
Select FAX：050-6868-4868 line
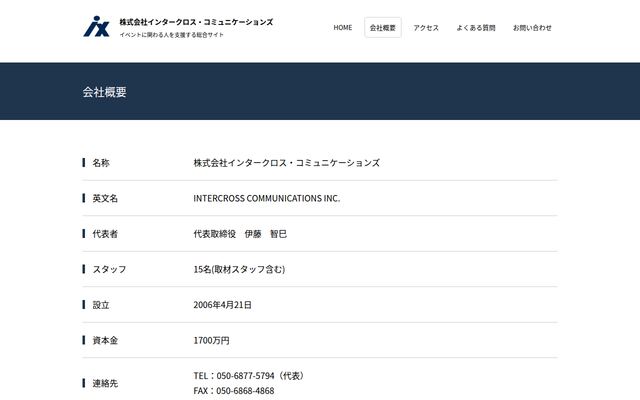(234, 391)
